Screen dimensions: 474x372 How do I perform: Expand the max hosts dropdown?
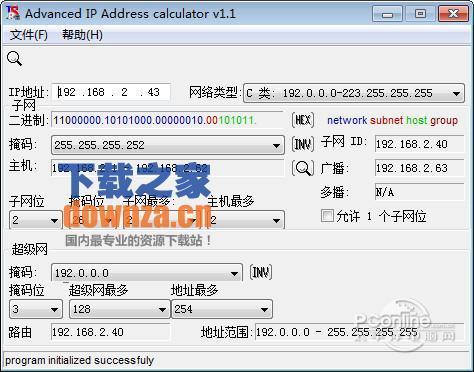point(246,220)
